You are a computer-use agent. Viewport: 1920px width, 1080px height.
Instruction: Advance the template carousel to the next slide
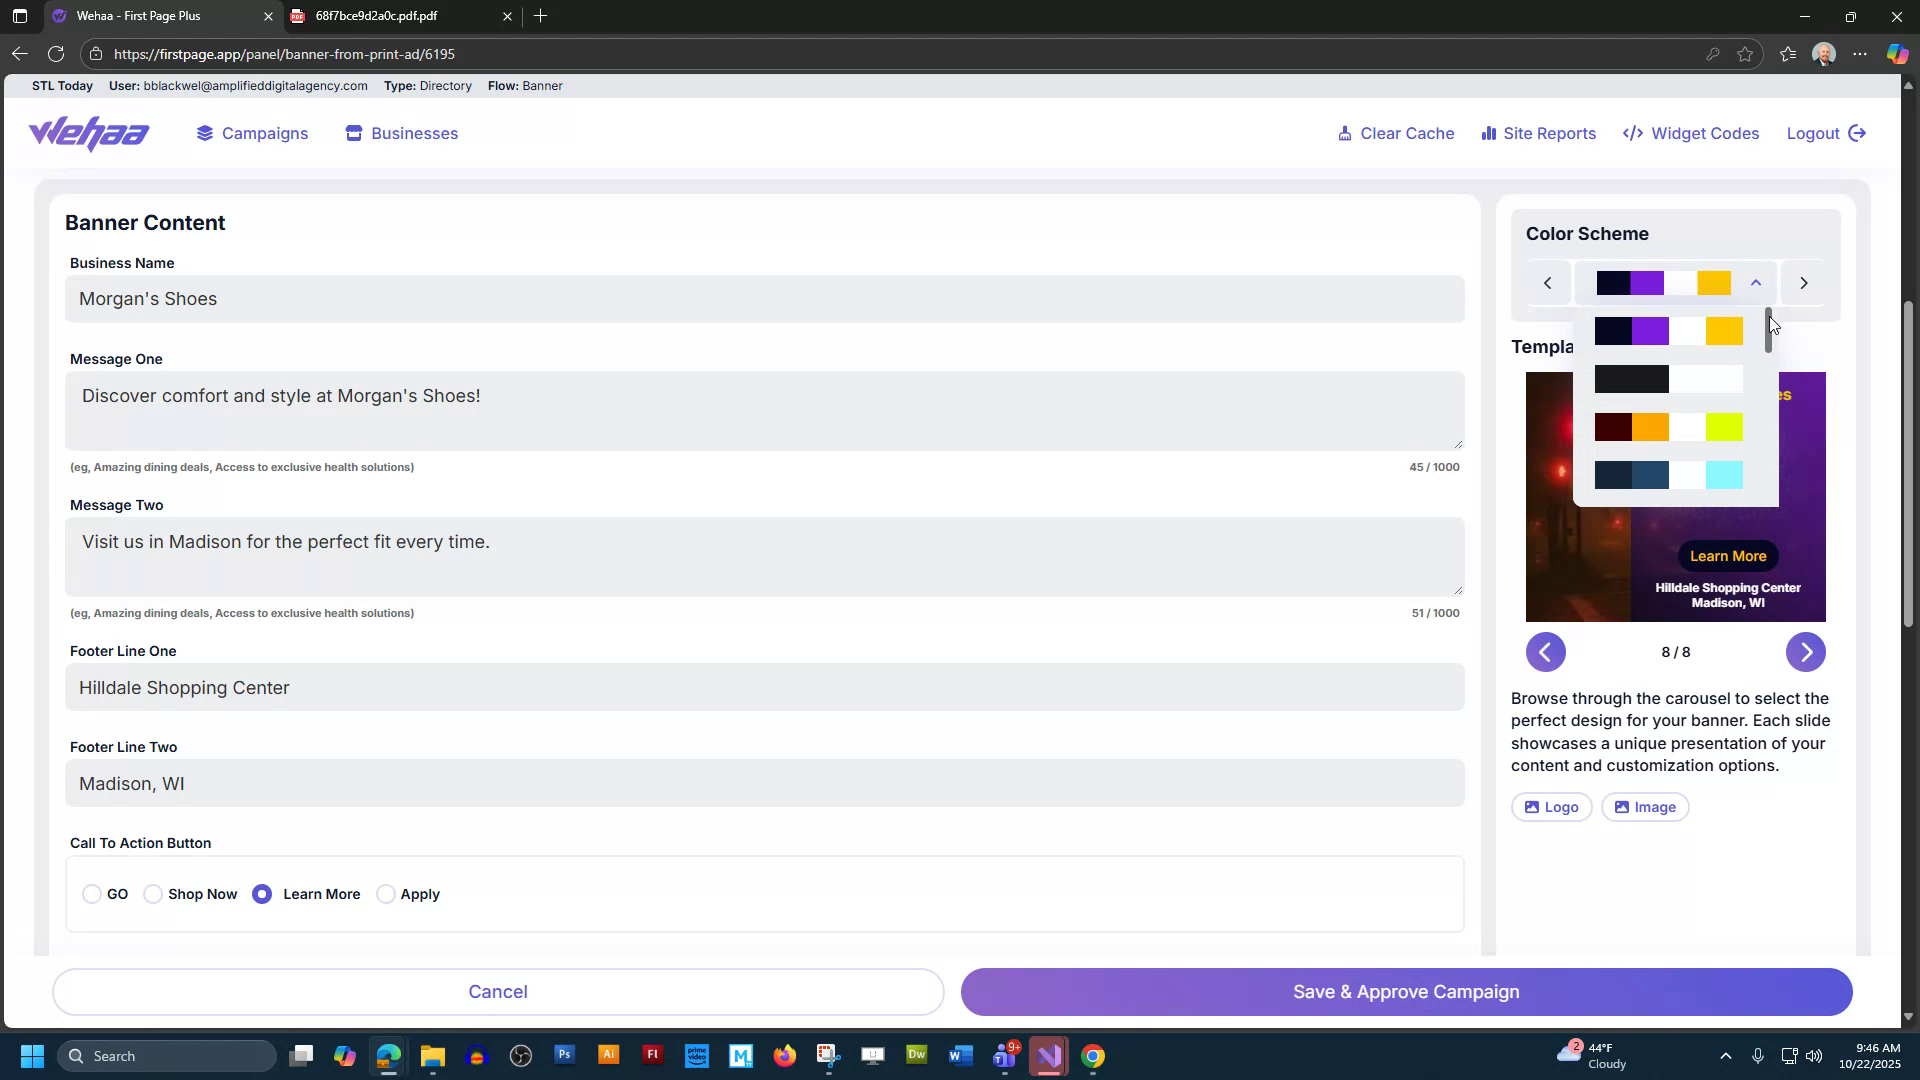pyautogui.click(x=1805, y=651)
